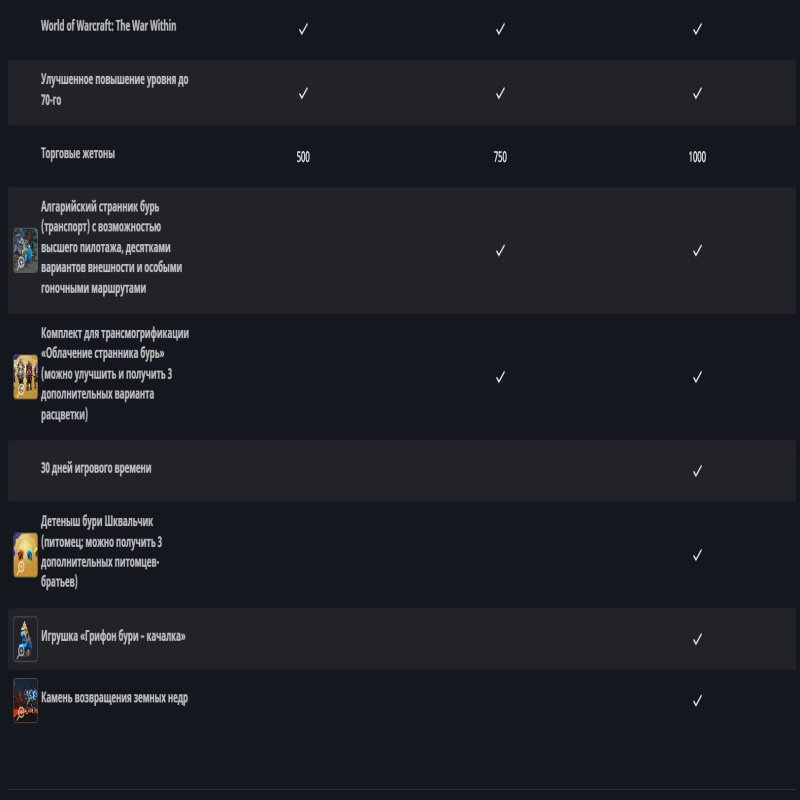The image size is (800, 800).
Task: Click the checkmark in the Шквальчик pet row
Action: tap(697, 555)
